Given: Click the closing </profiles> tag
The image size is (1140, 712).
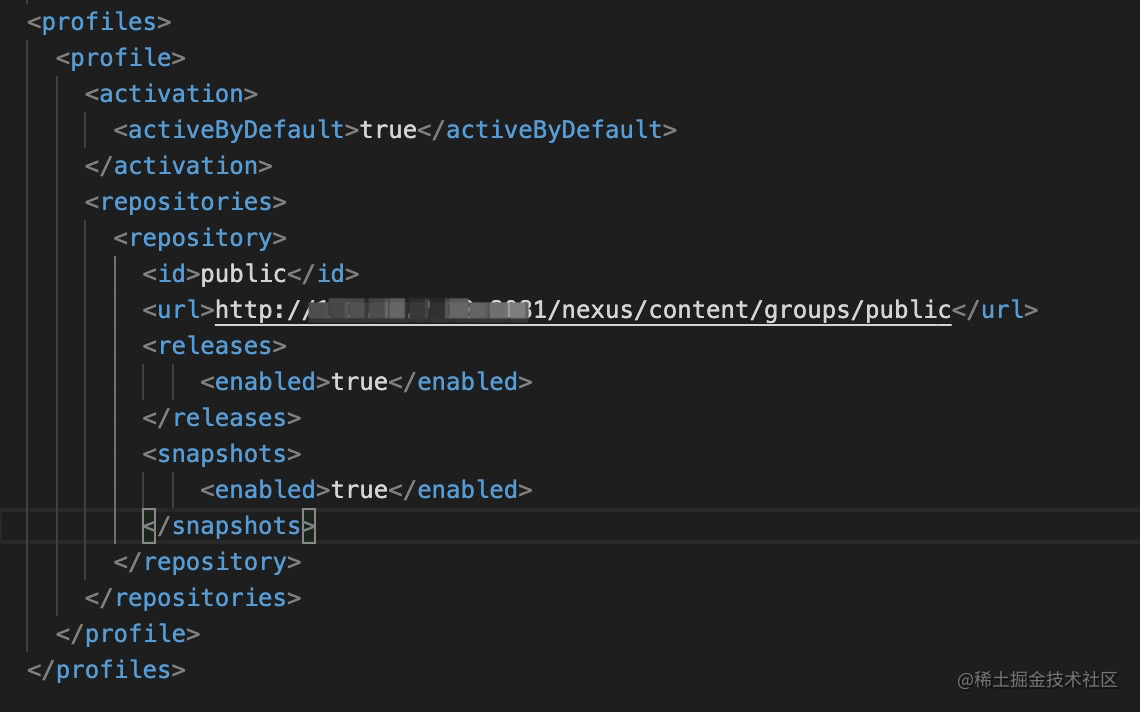Looking at the screenshot, I should pyautogui.click(x=106, y=670).
